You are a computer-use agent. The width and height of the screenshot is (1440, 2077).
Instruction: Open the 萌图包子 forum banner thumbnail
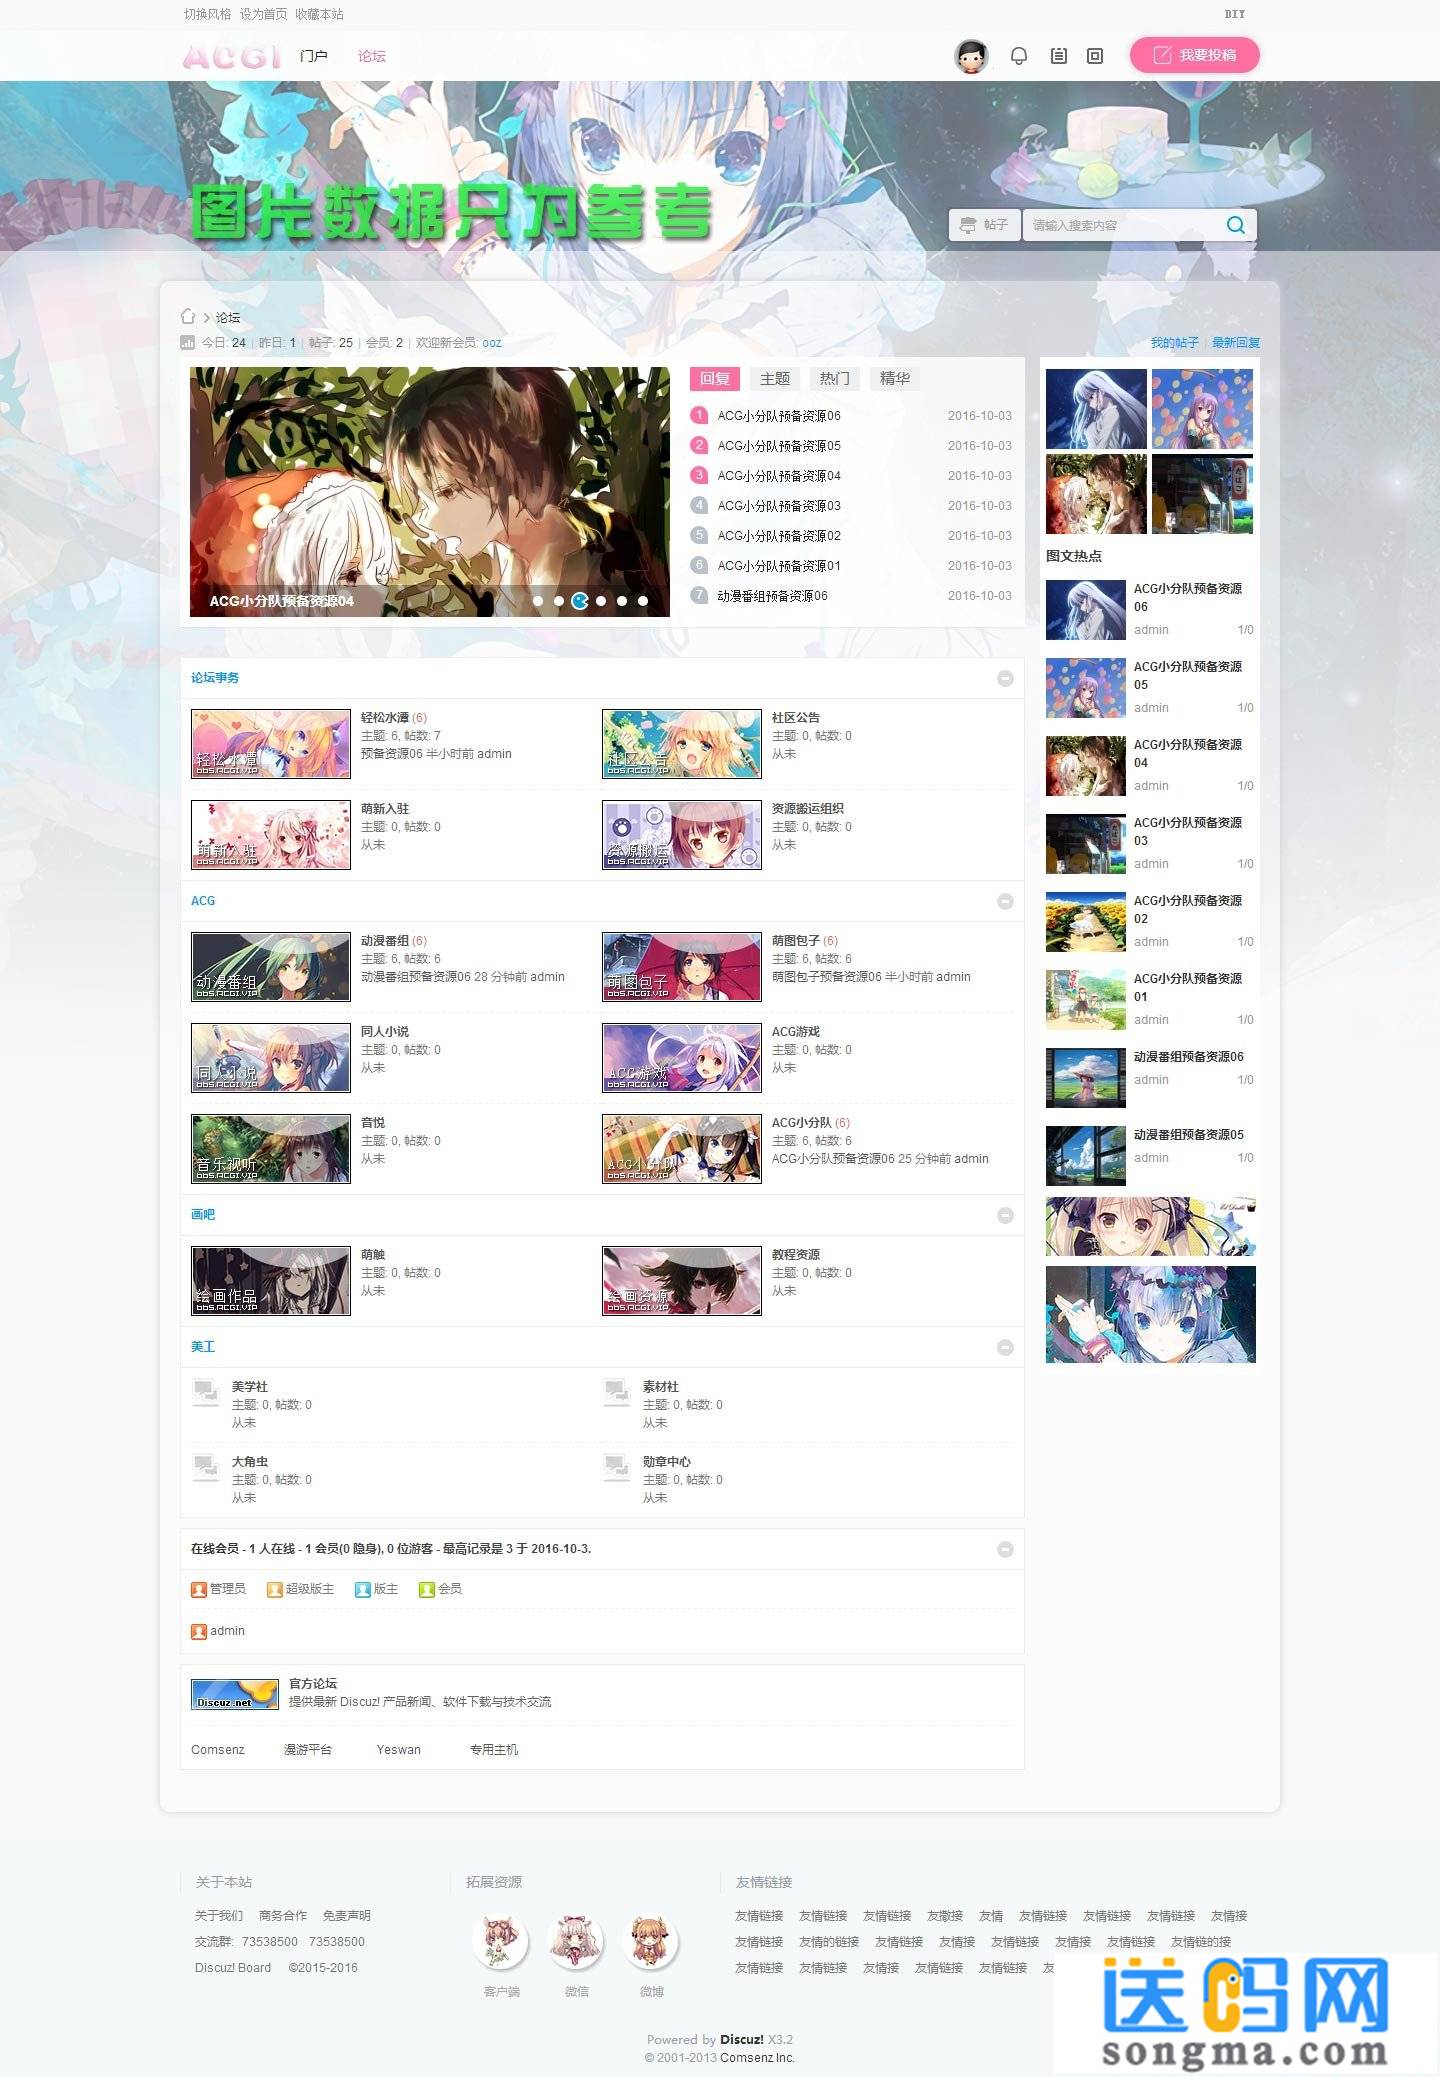682,967
